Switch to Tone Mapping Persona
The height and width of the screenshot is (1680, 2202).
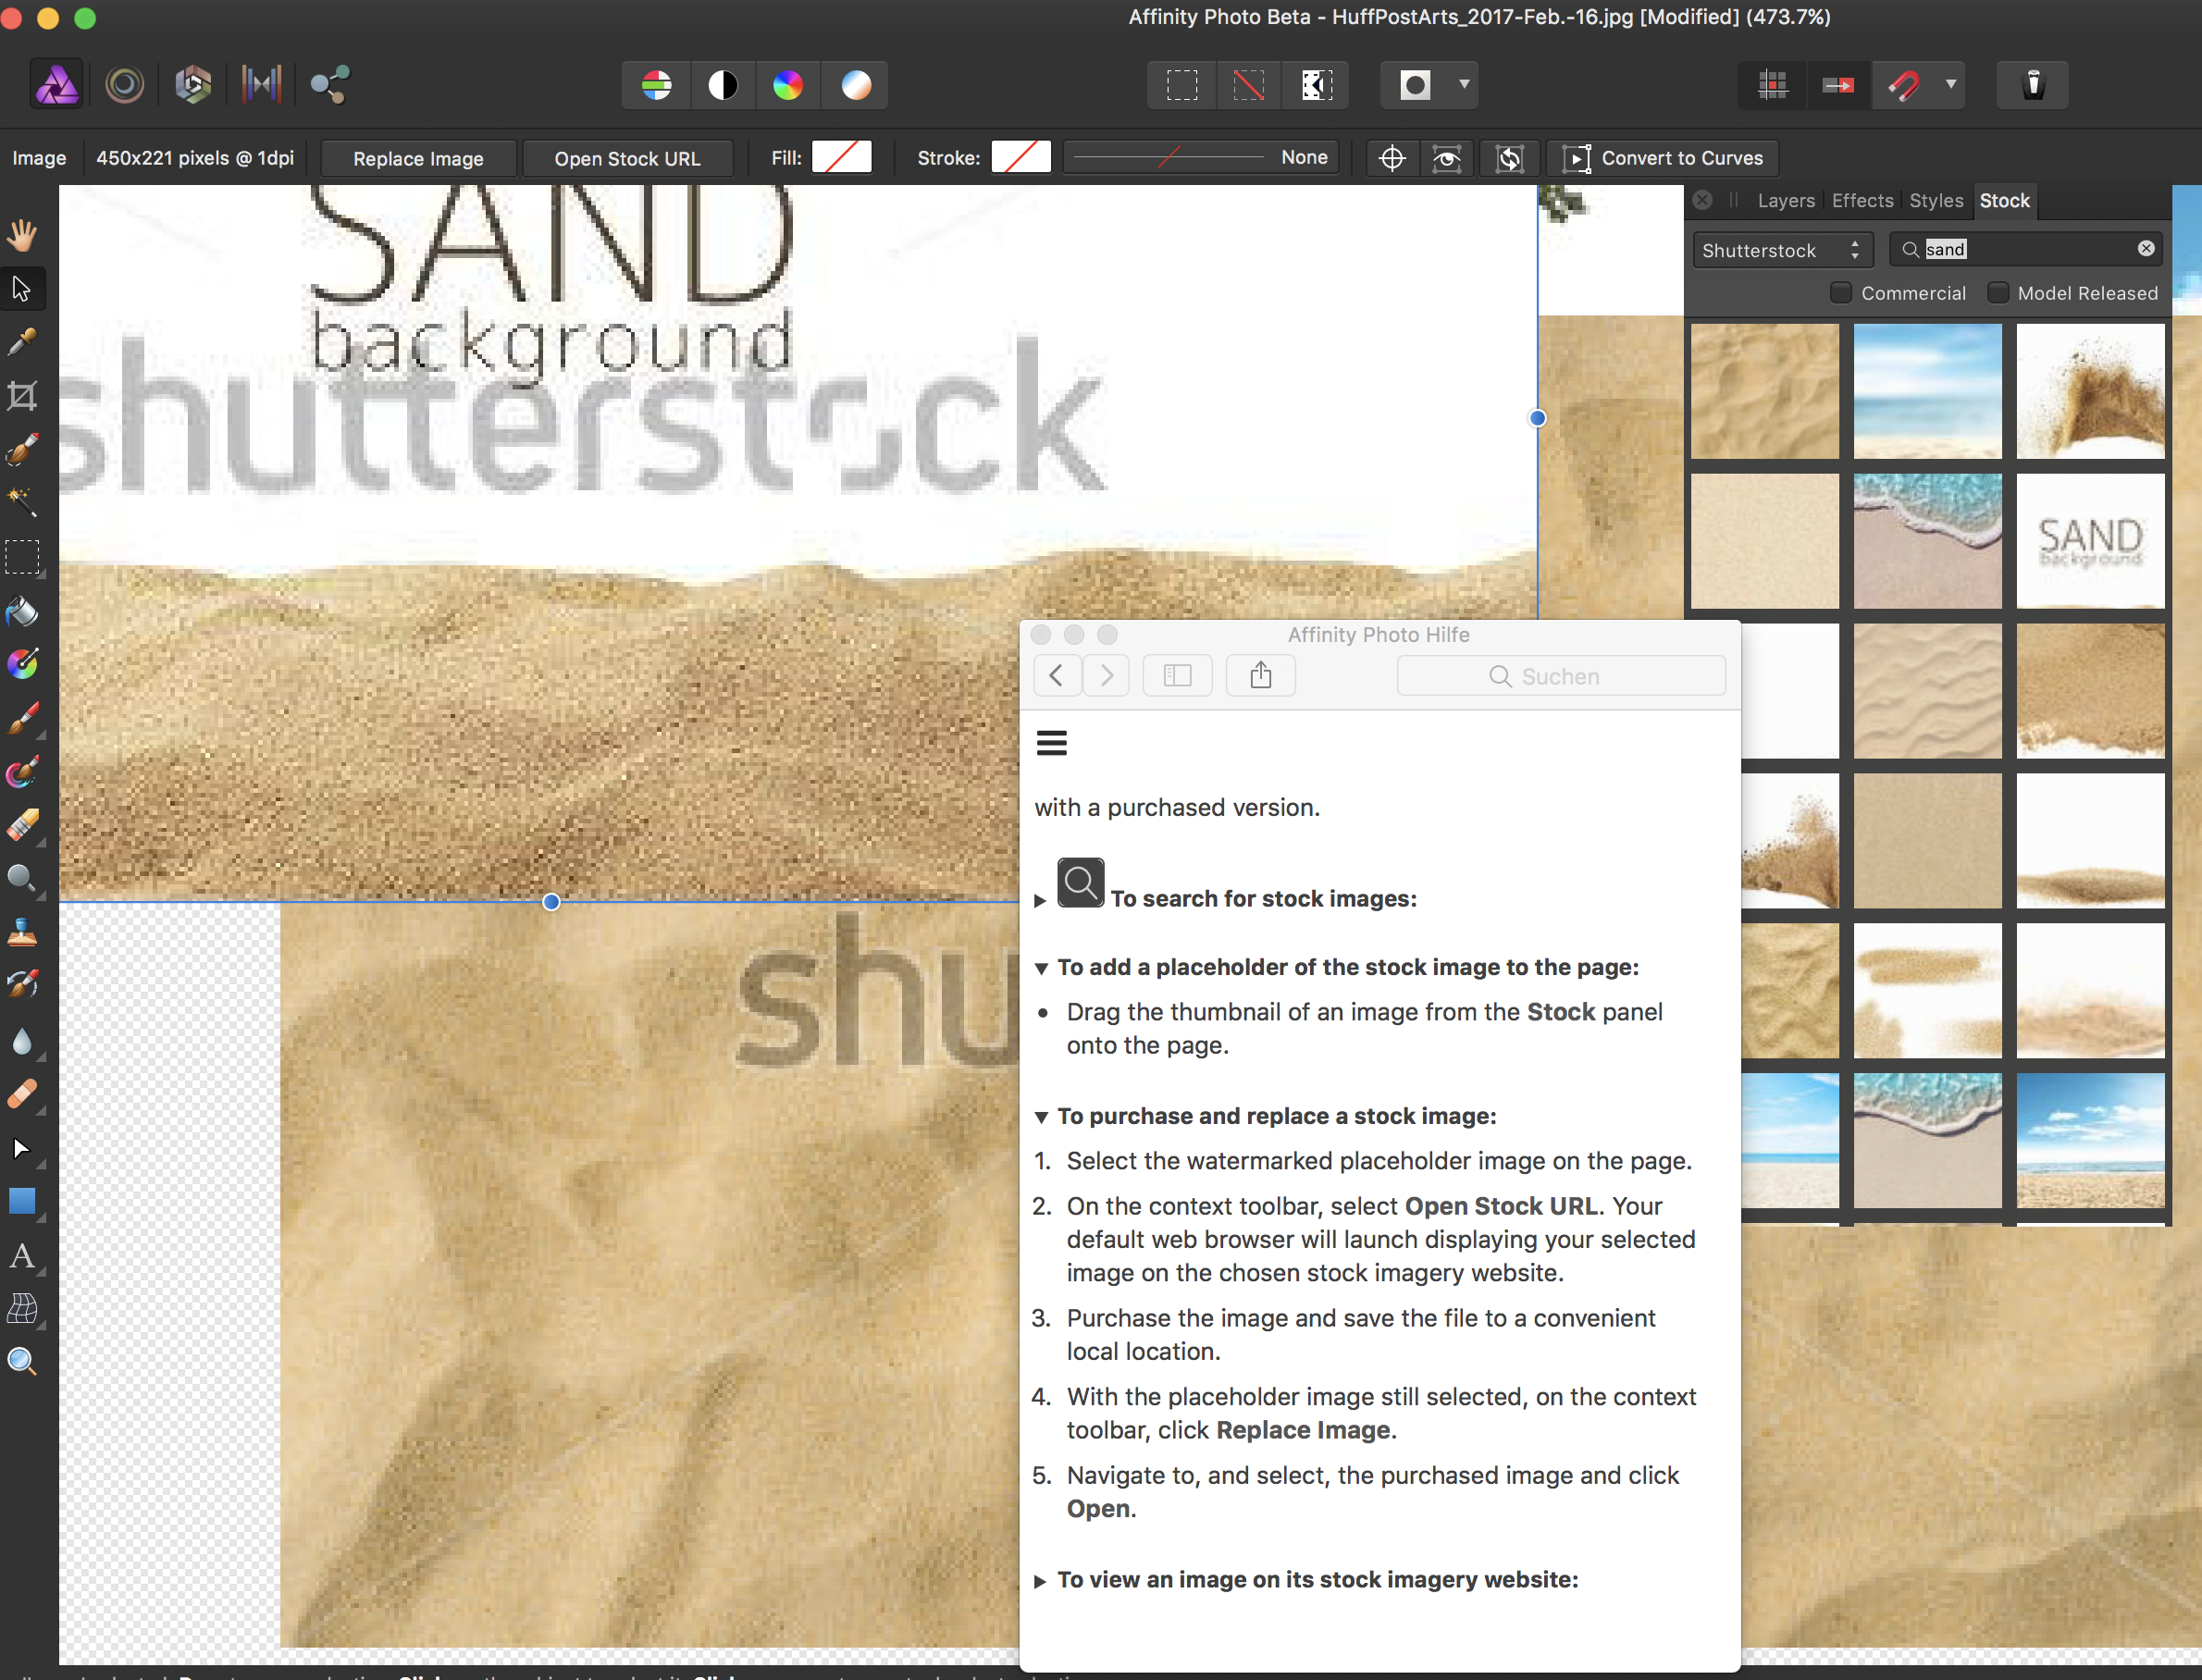coord(261,85)
